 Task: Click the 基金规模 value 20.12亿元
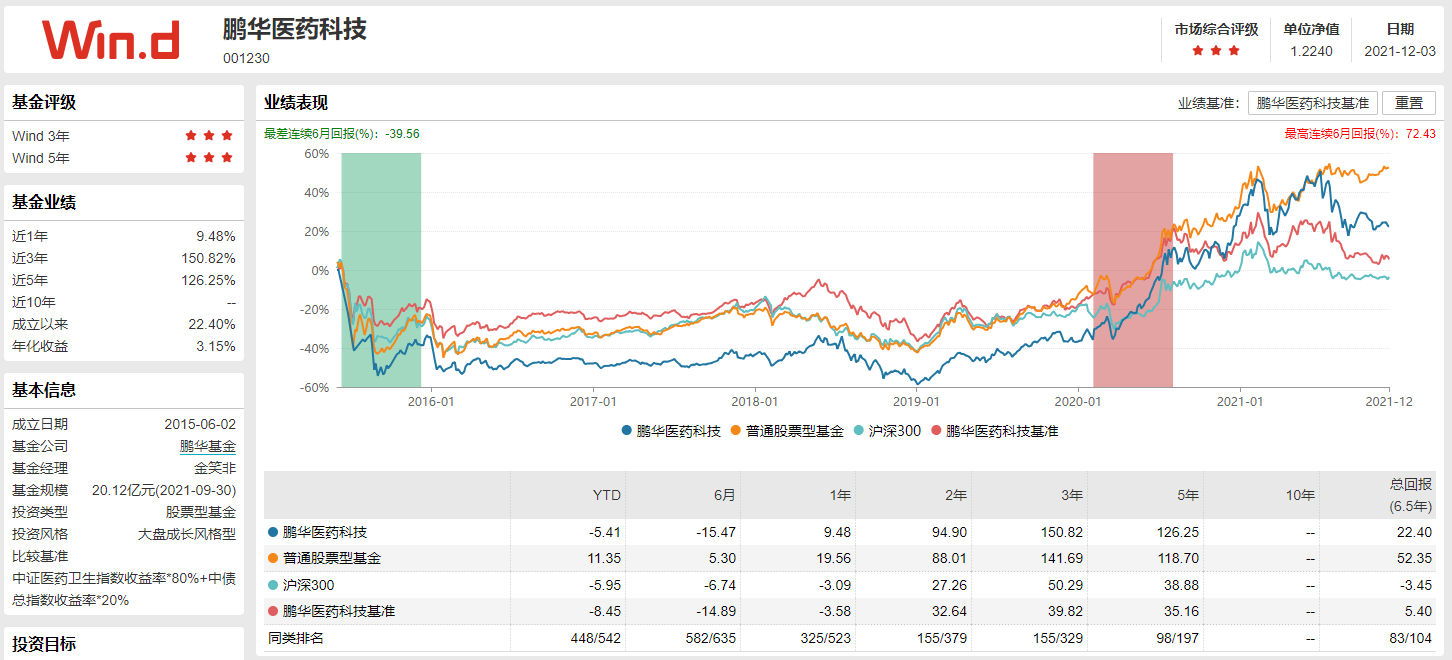[x=164, y=490]
